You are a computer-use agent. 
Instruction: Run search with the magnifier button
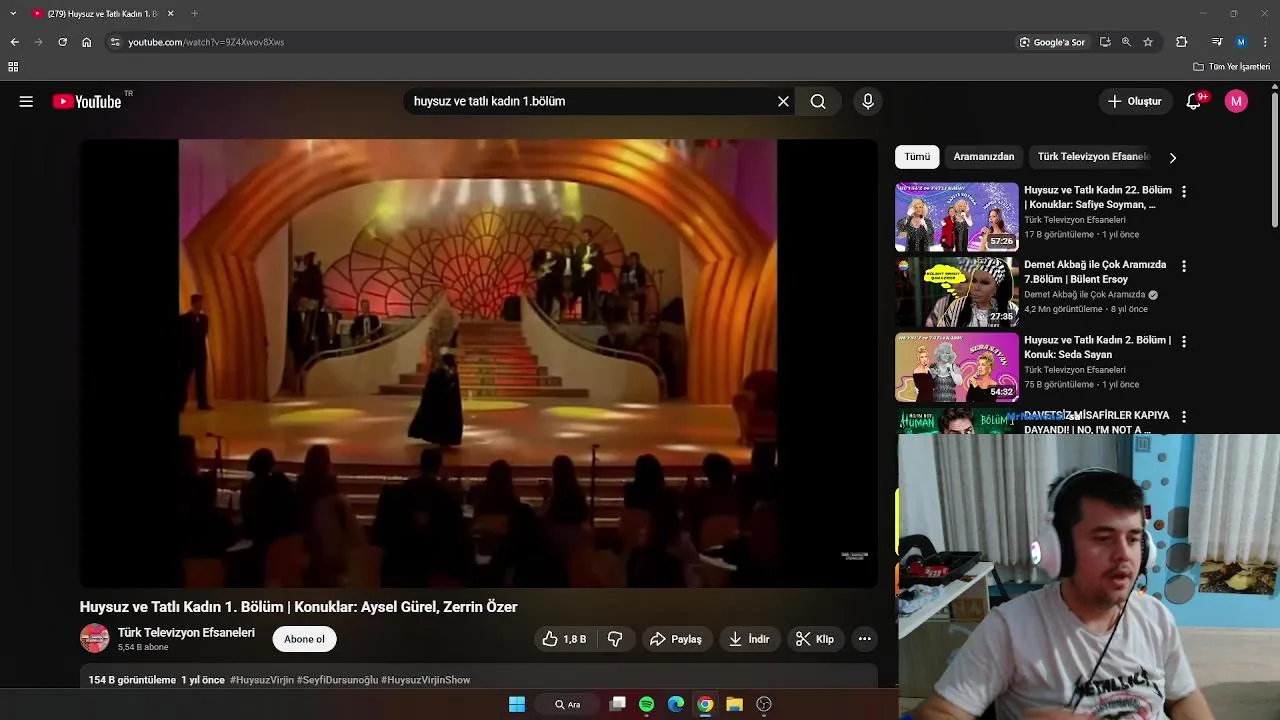point(818,101)
